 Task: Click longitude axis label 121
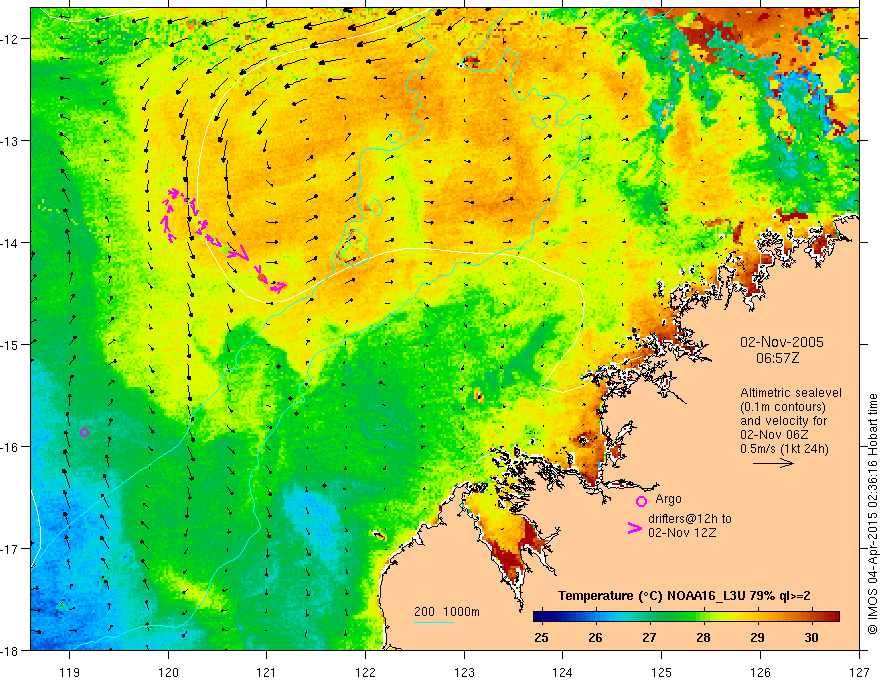pyautogui.click(x=267, y=673)
